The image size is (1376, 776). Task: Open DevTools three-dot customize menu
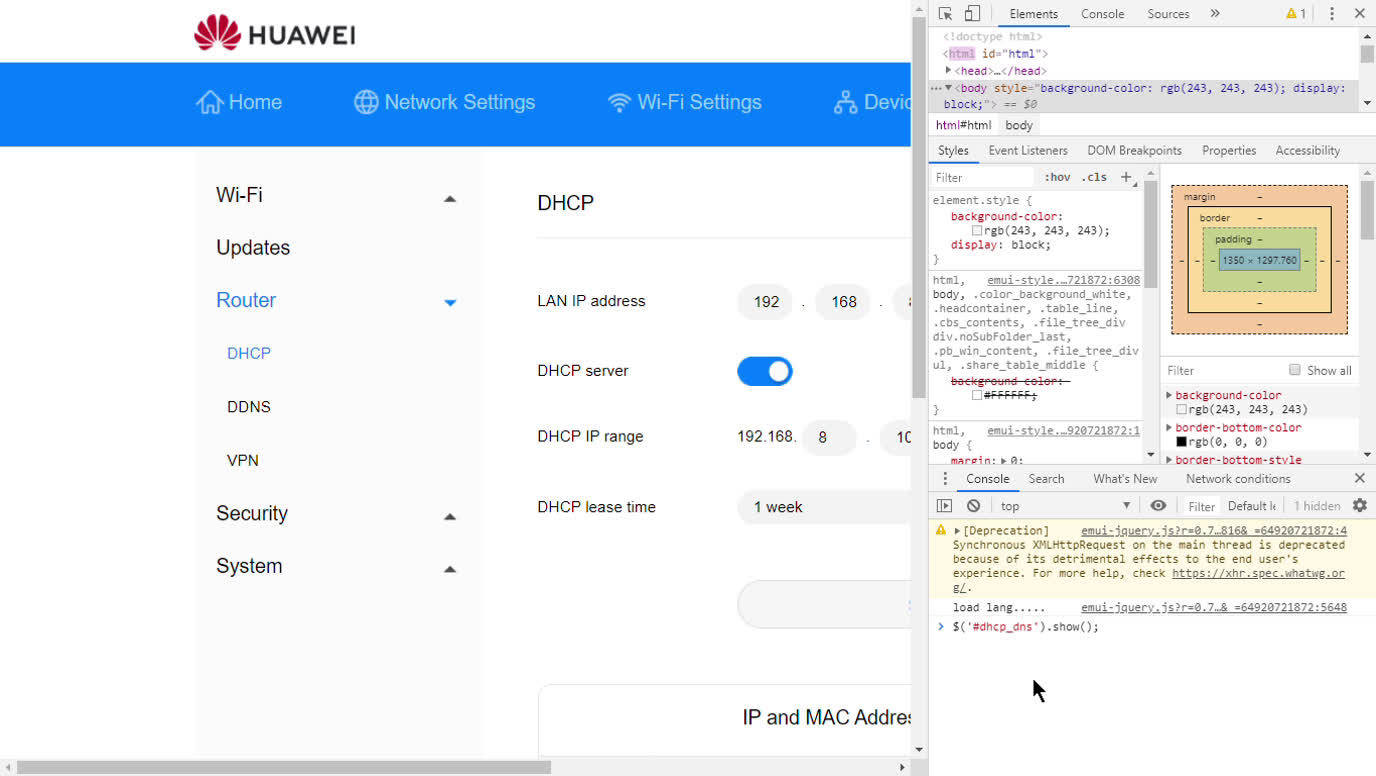(1331, 14)
